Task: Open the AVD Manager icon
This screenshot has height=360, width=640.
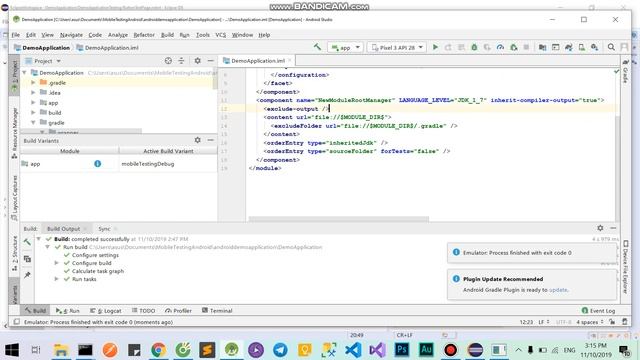Action: [582, 47]
